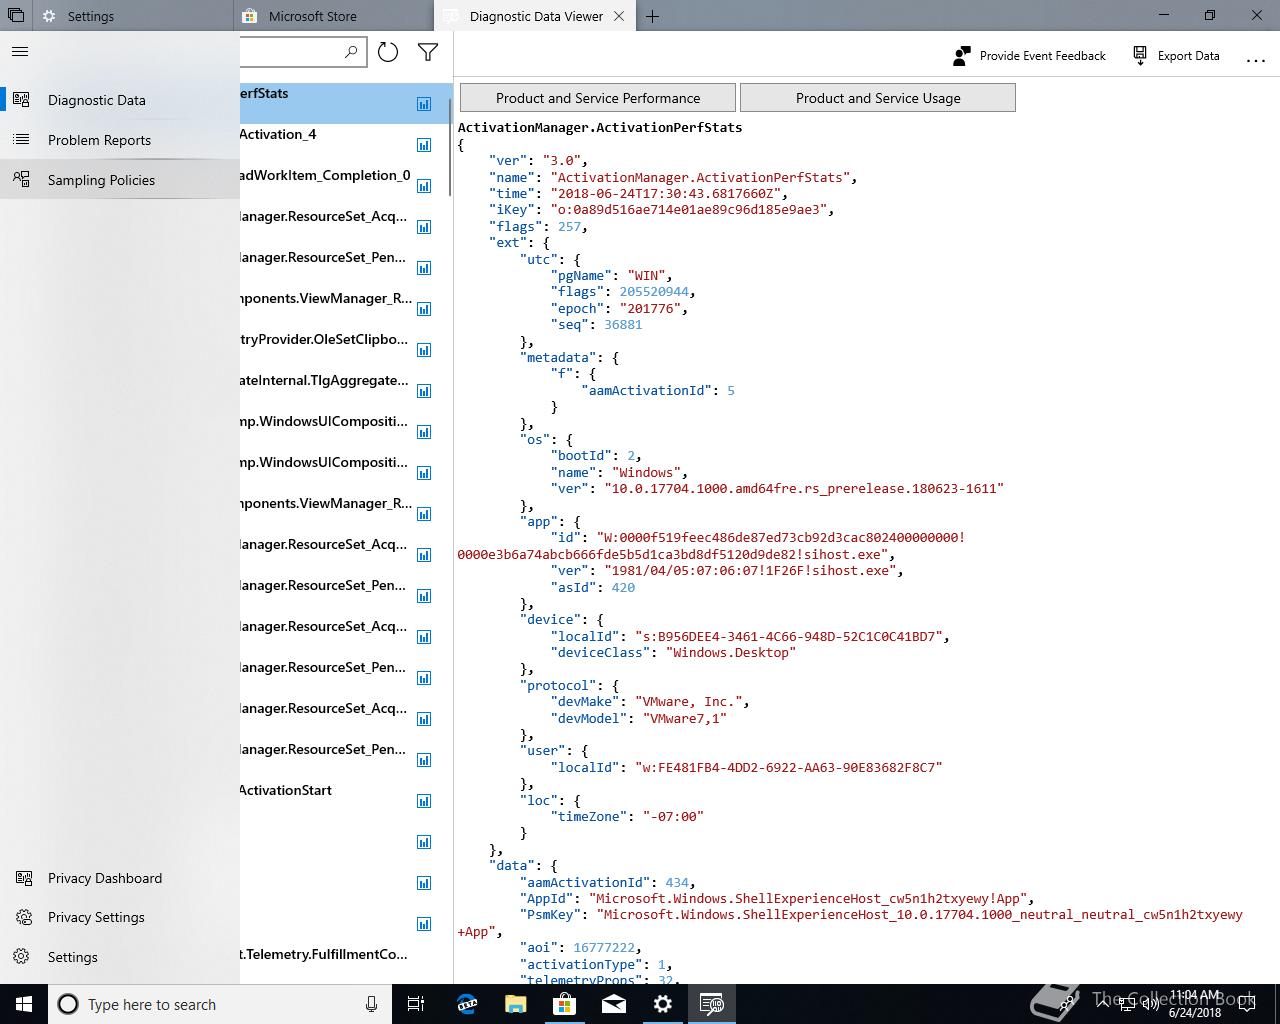
Task: Open Edge Beta from the taskbar
Action: point(467,1004)
